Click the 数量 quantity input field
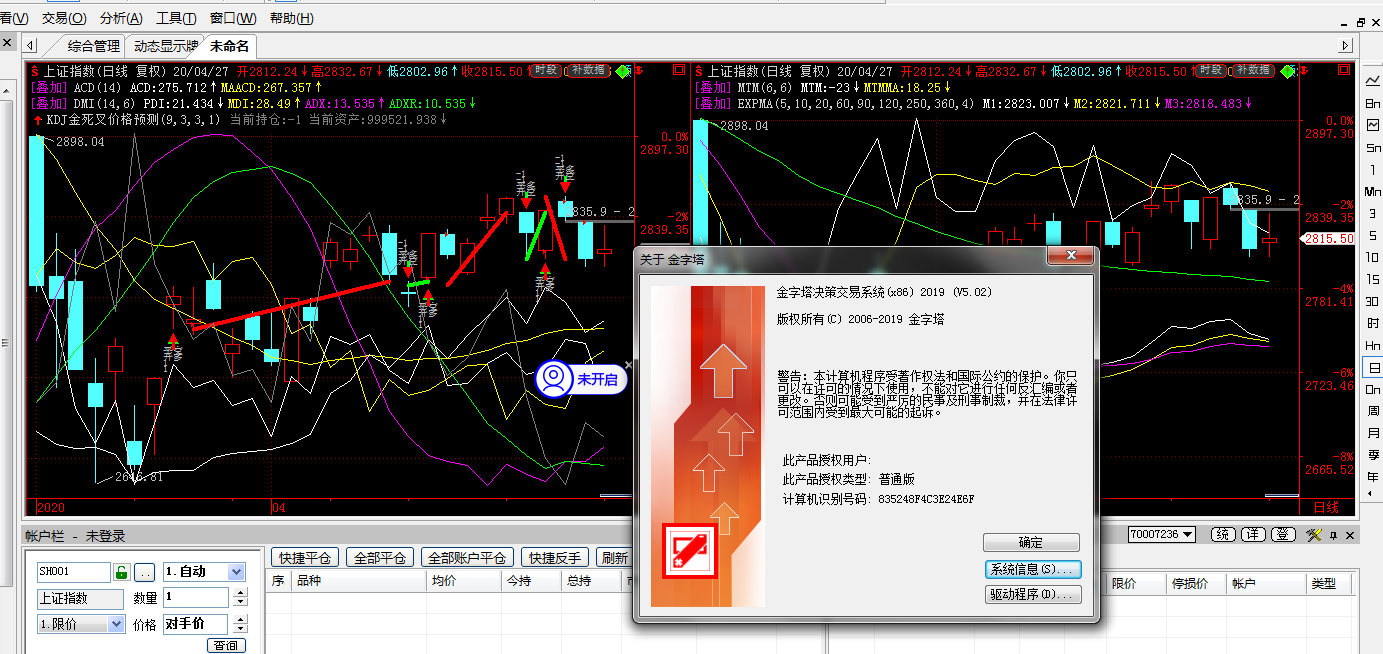The width and height of the screenshot is (1383, 654). [x=196, y=598]
